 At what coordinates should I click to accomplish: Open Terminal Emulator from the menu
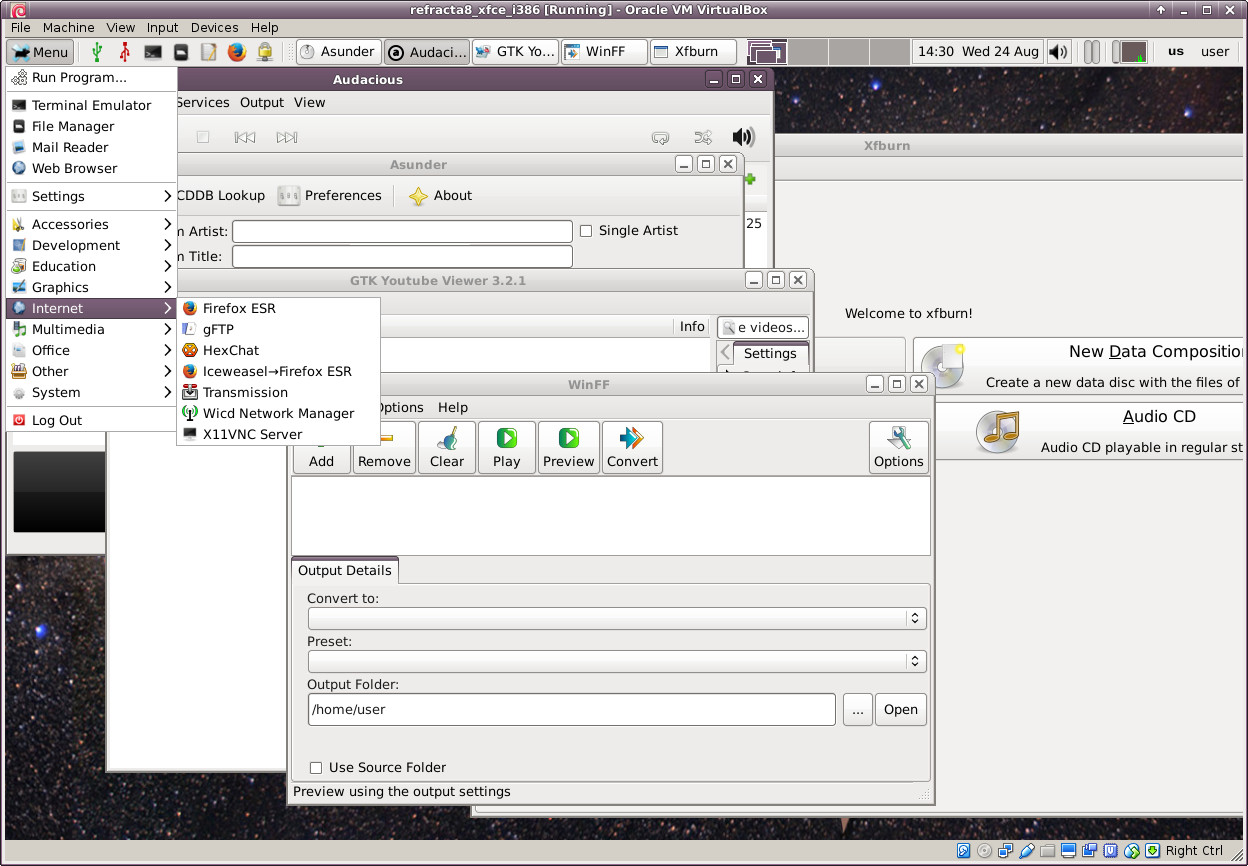pos(91,105)
